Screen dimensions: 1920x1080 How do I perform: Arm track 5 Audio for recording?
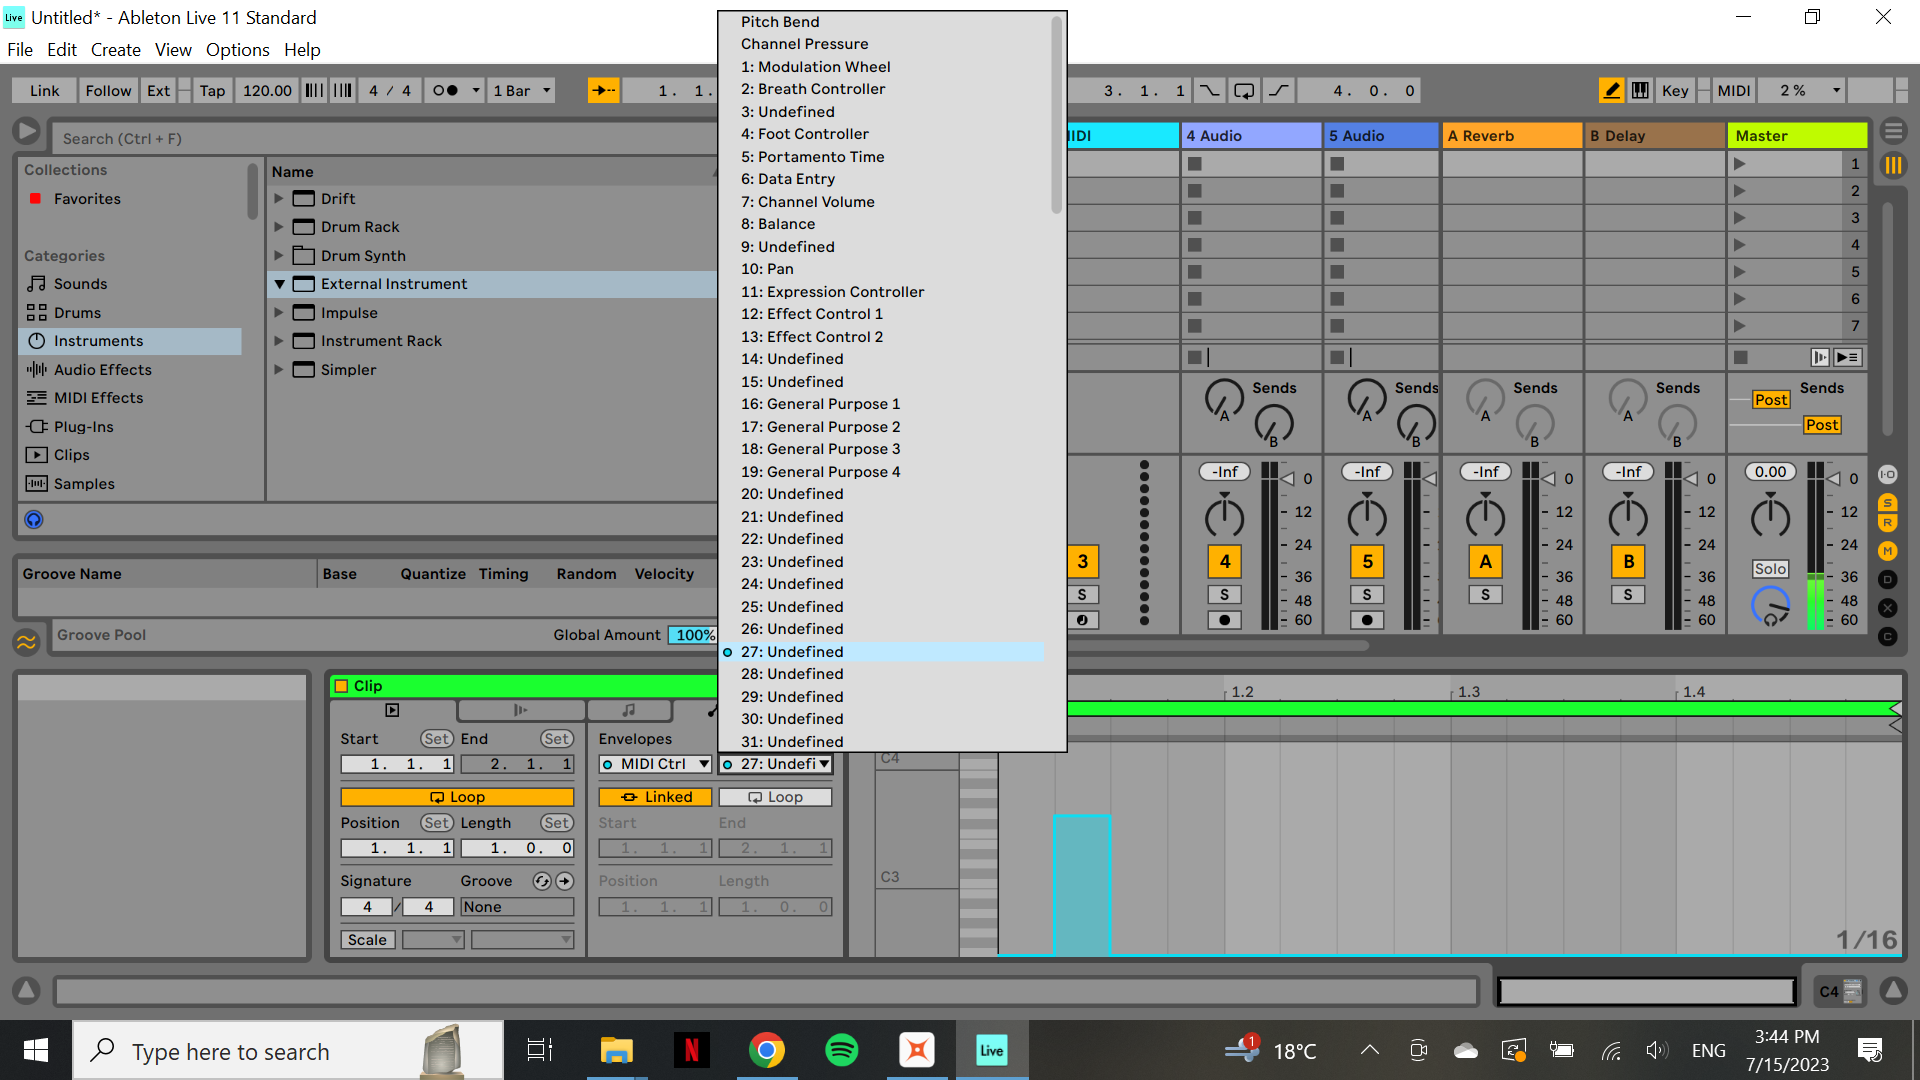coord(1367,620)
